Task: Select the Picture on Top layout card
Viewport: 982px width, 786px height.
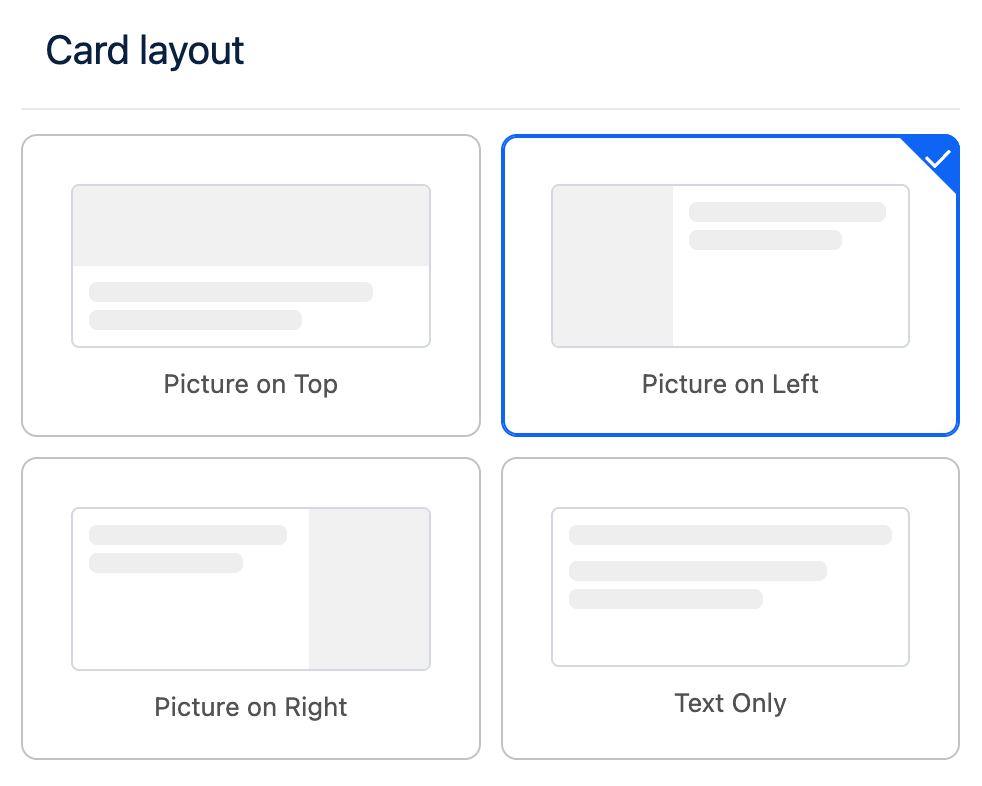Action: point(250,285)
